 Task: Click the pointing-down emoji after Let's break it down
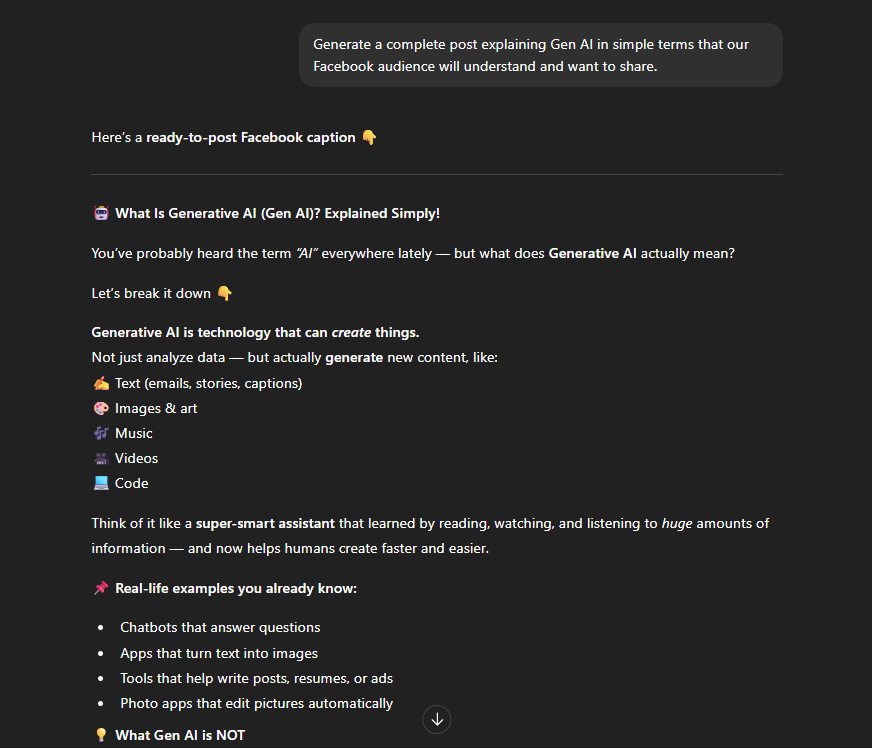(224, 292)
